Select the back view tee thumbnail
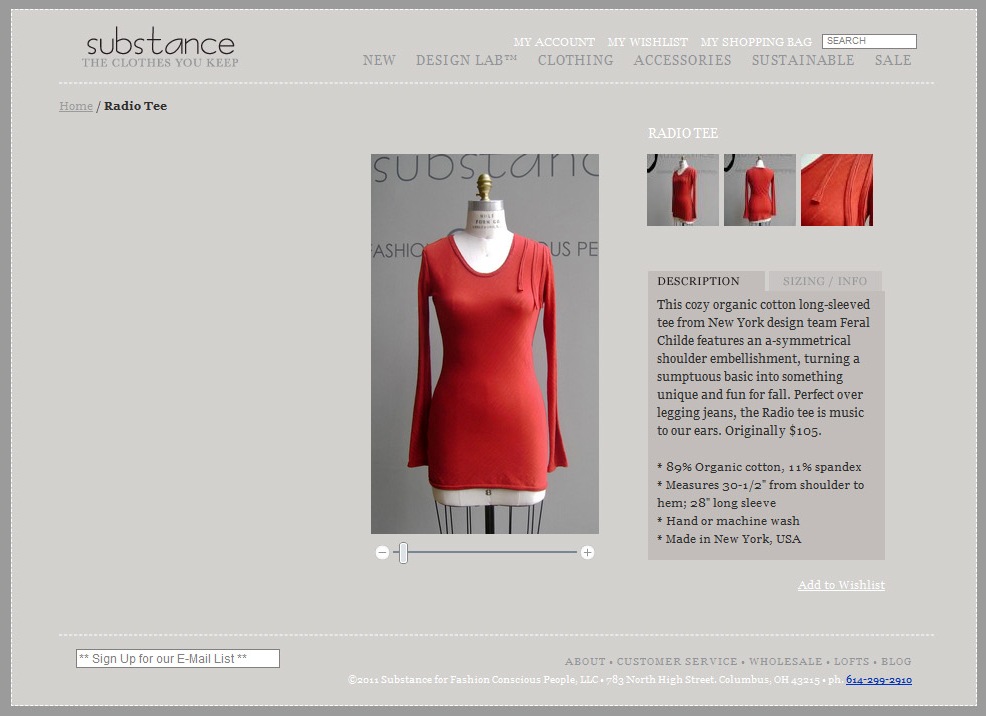 pos(759,190)
